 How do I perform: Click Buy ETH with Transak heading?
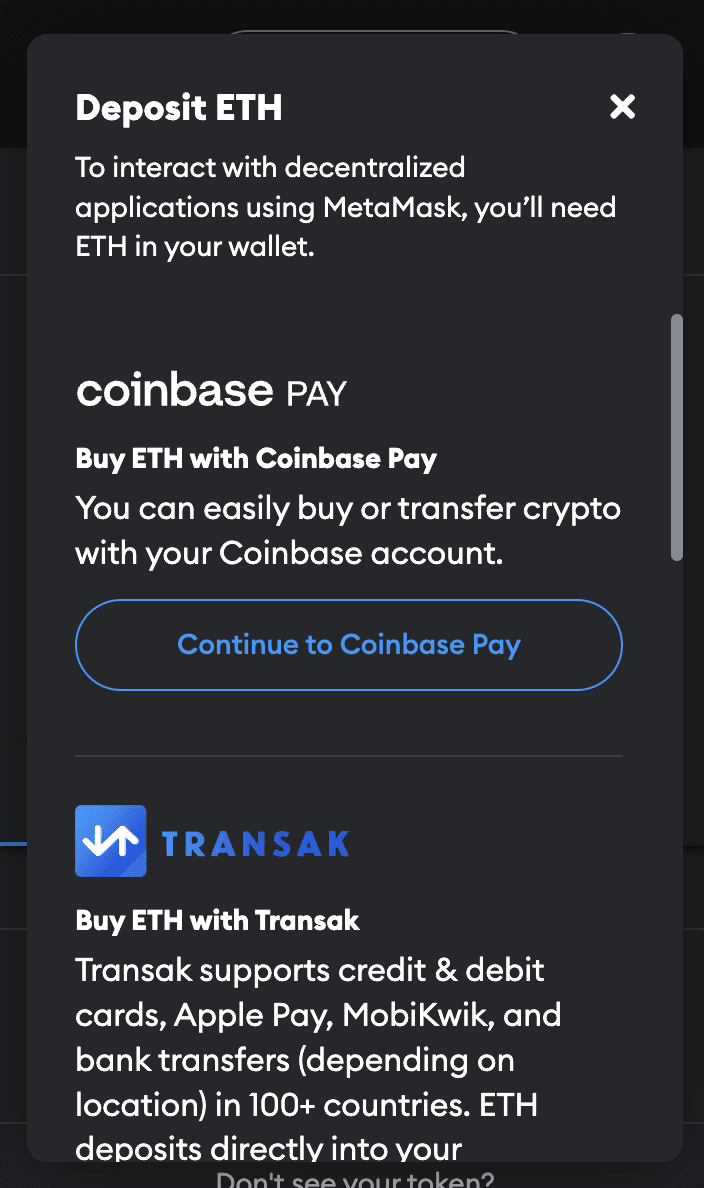point(218,920)
